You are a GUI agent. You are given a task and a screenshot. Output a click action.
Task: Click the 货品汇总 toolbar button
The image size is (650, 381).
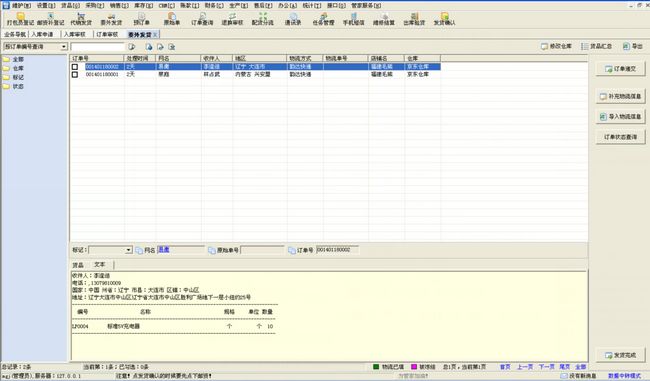597,46
